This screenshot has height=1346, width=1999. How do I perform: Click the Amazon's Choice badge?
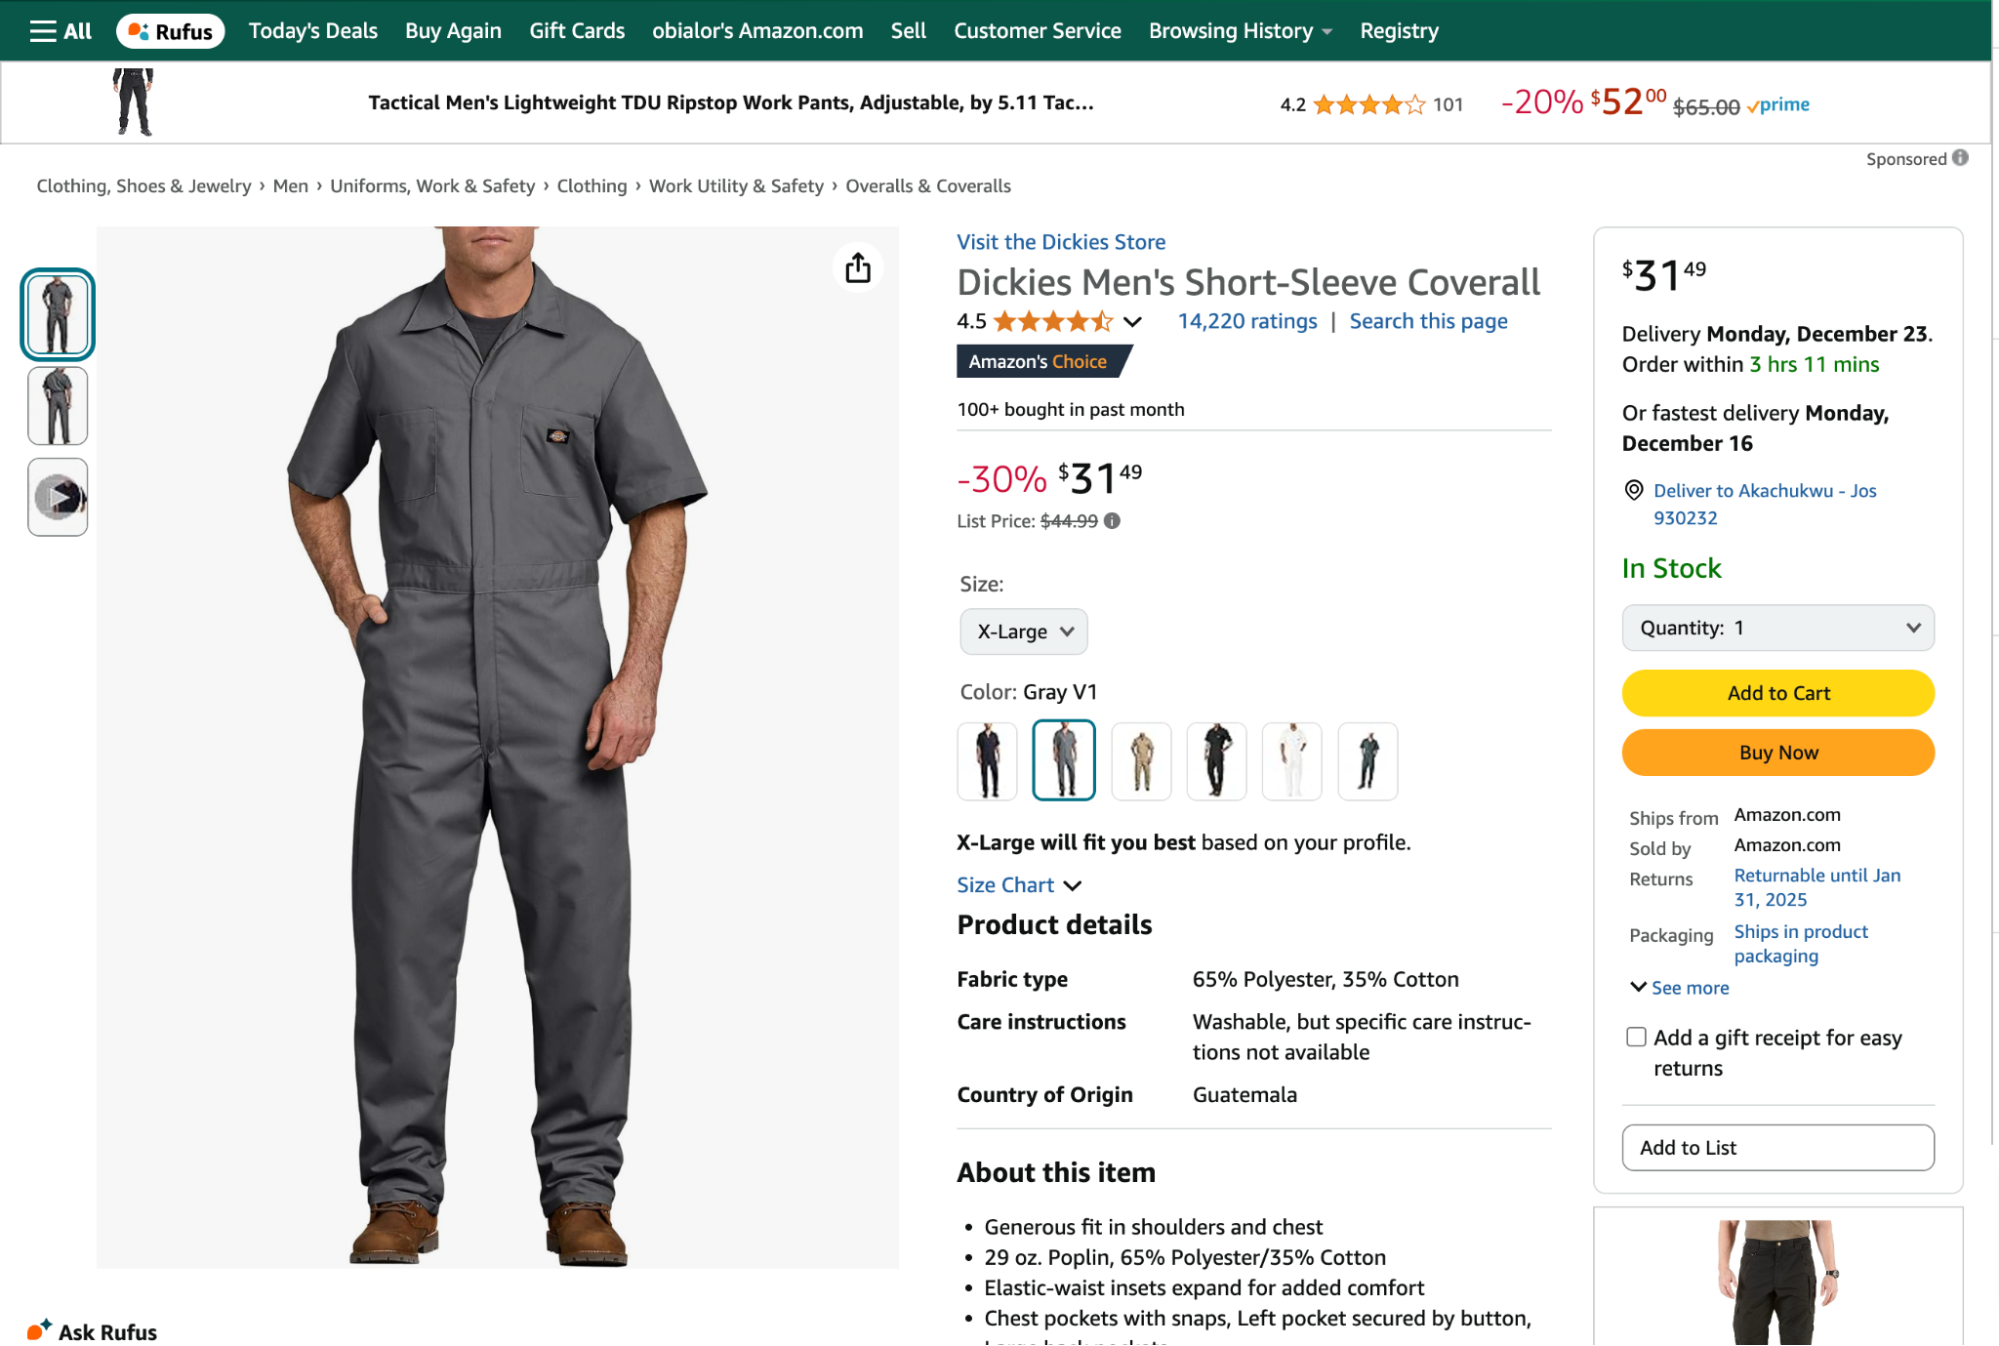(1040, 361)
